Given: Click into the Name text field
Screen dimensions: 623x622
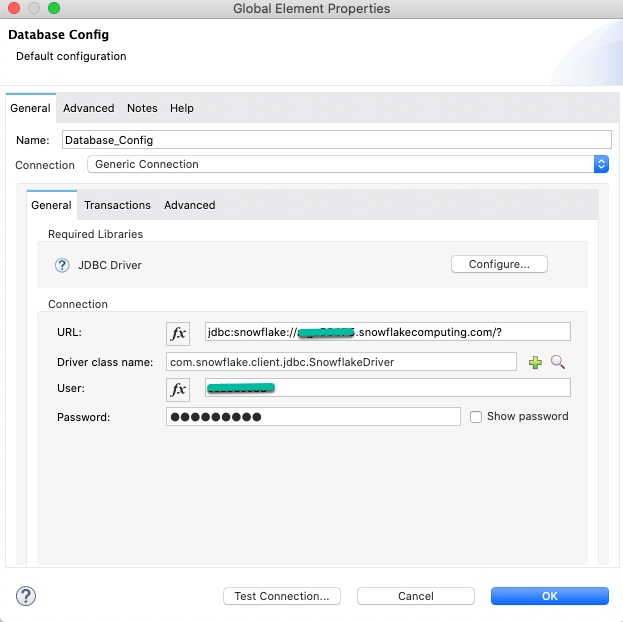Looking at the screenshot, I should coord(335,140).
